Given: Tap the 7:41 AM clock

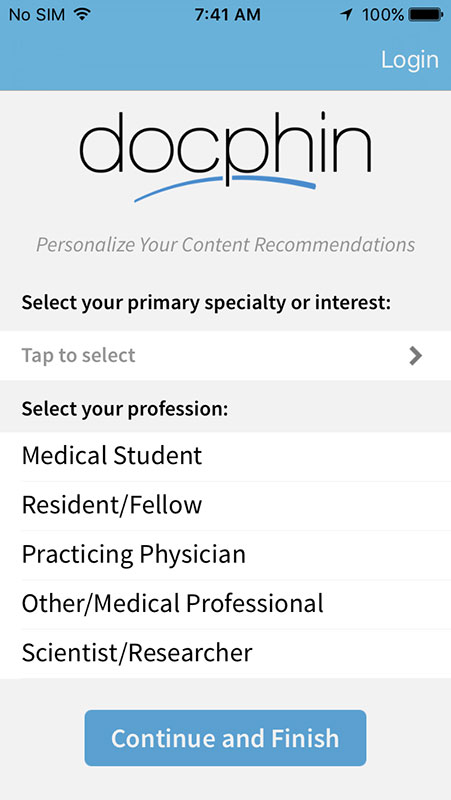Looking at the screenshot, I should pos(227,15).
